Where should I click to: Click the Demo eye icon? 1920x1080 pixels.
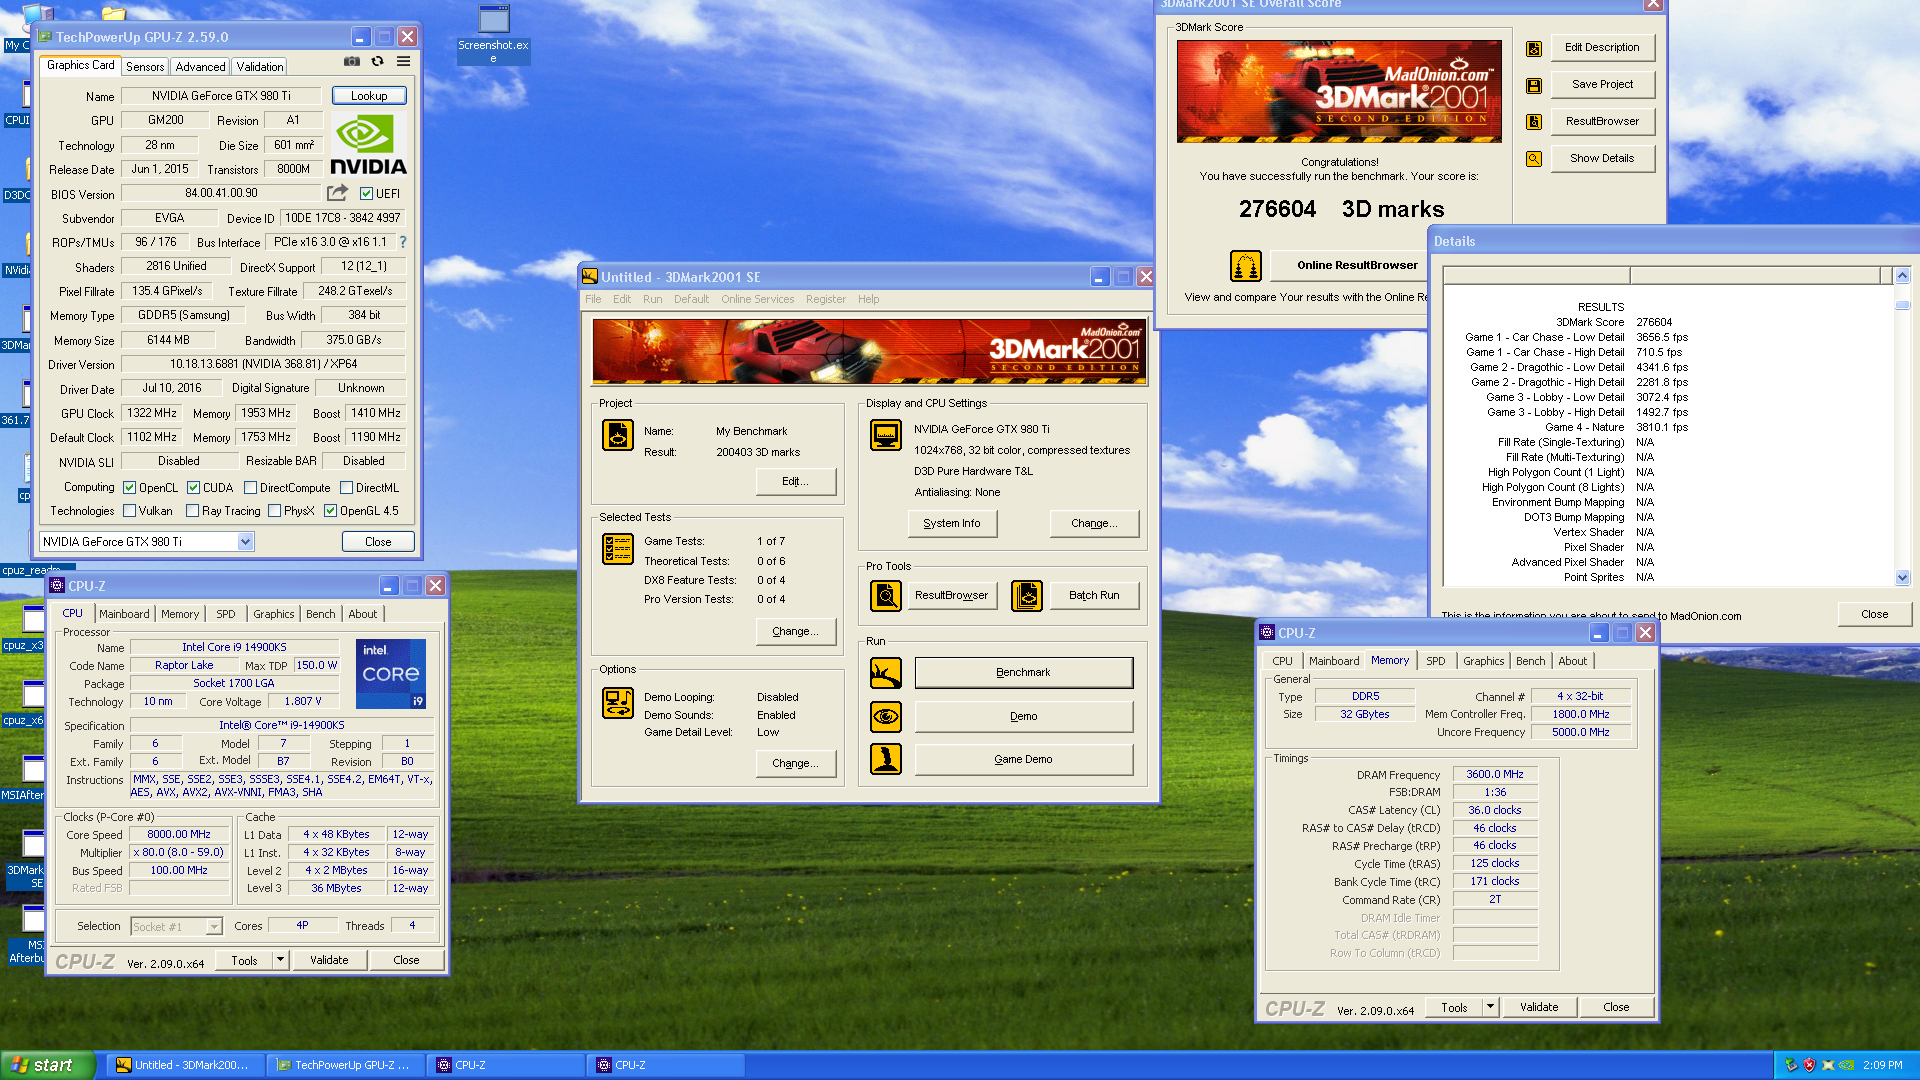pos(885,716)
